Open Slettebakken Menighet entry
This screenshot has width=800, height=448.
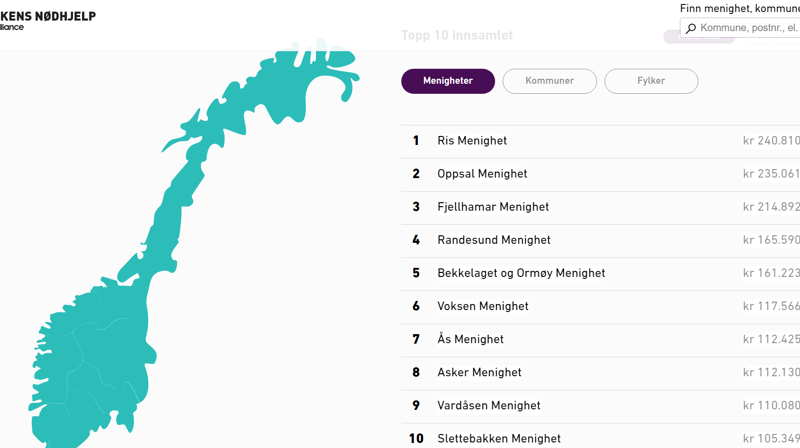[x=499, y=438]
